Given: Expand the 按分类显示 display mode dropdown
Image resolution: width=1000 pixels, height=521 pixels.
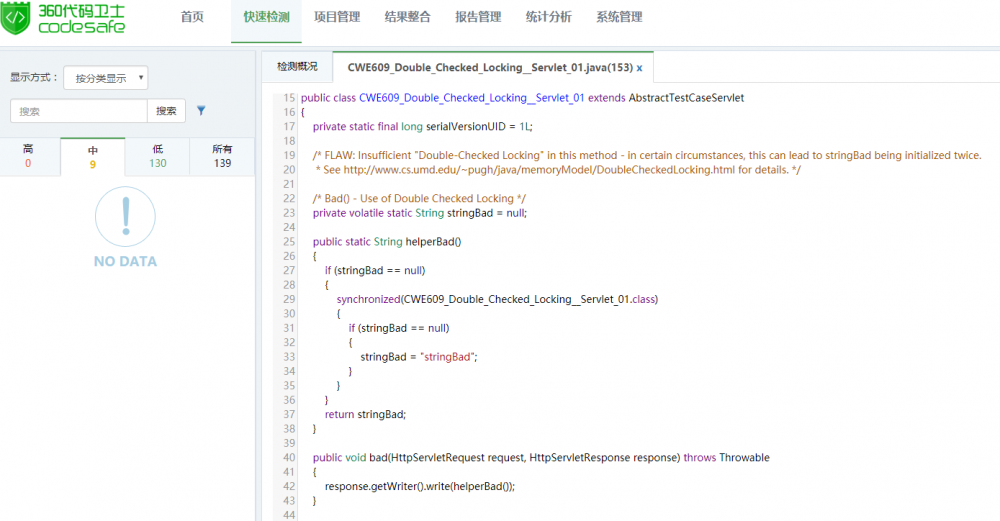Looking at the screenshot, I should click(106, 78).
